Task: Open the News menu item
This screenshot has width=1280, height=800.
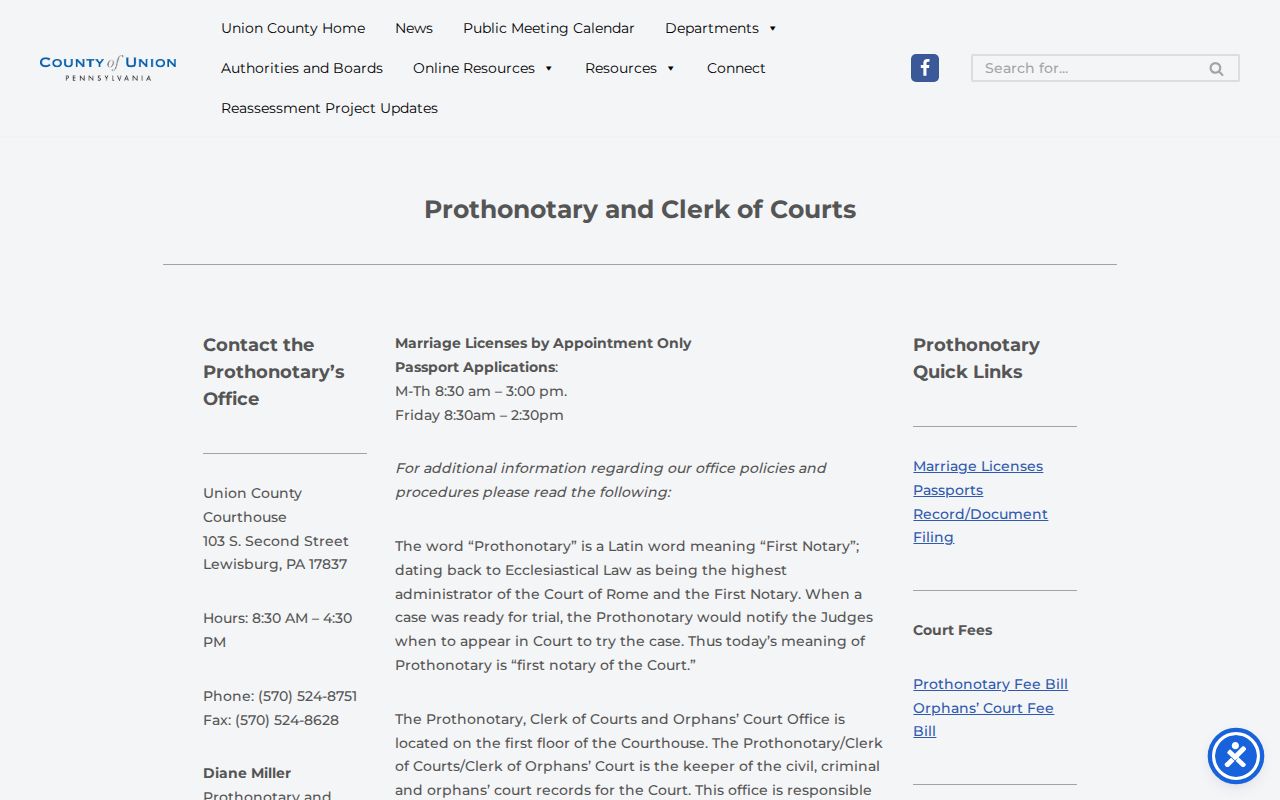Action: 414,28
